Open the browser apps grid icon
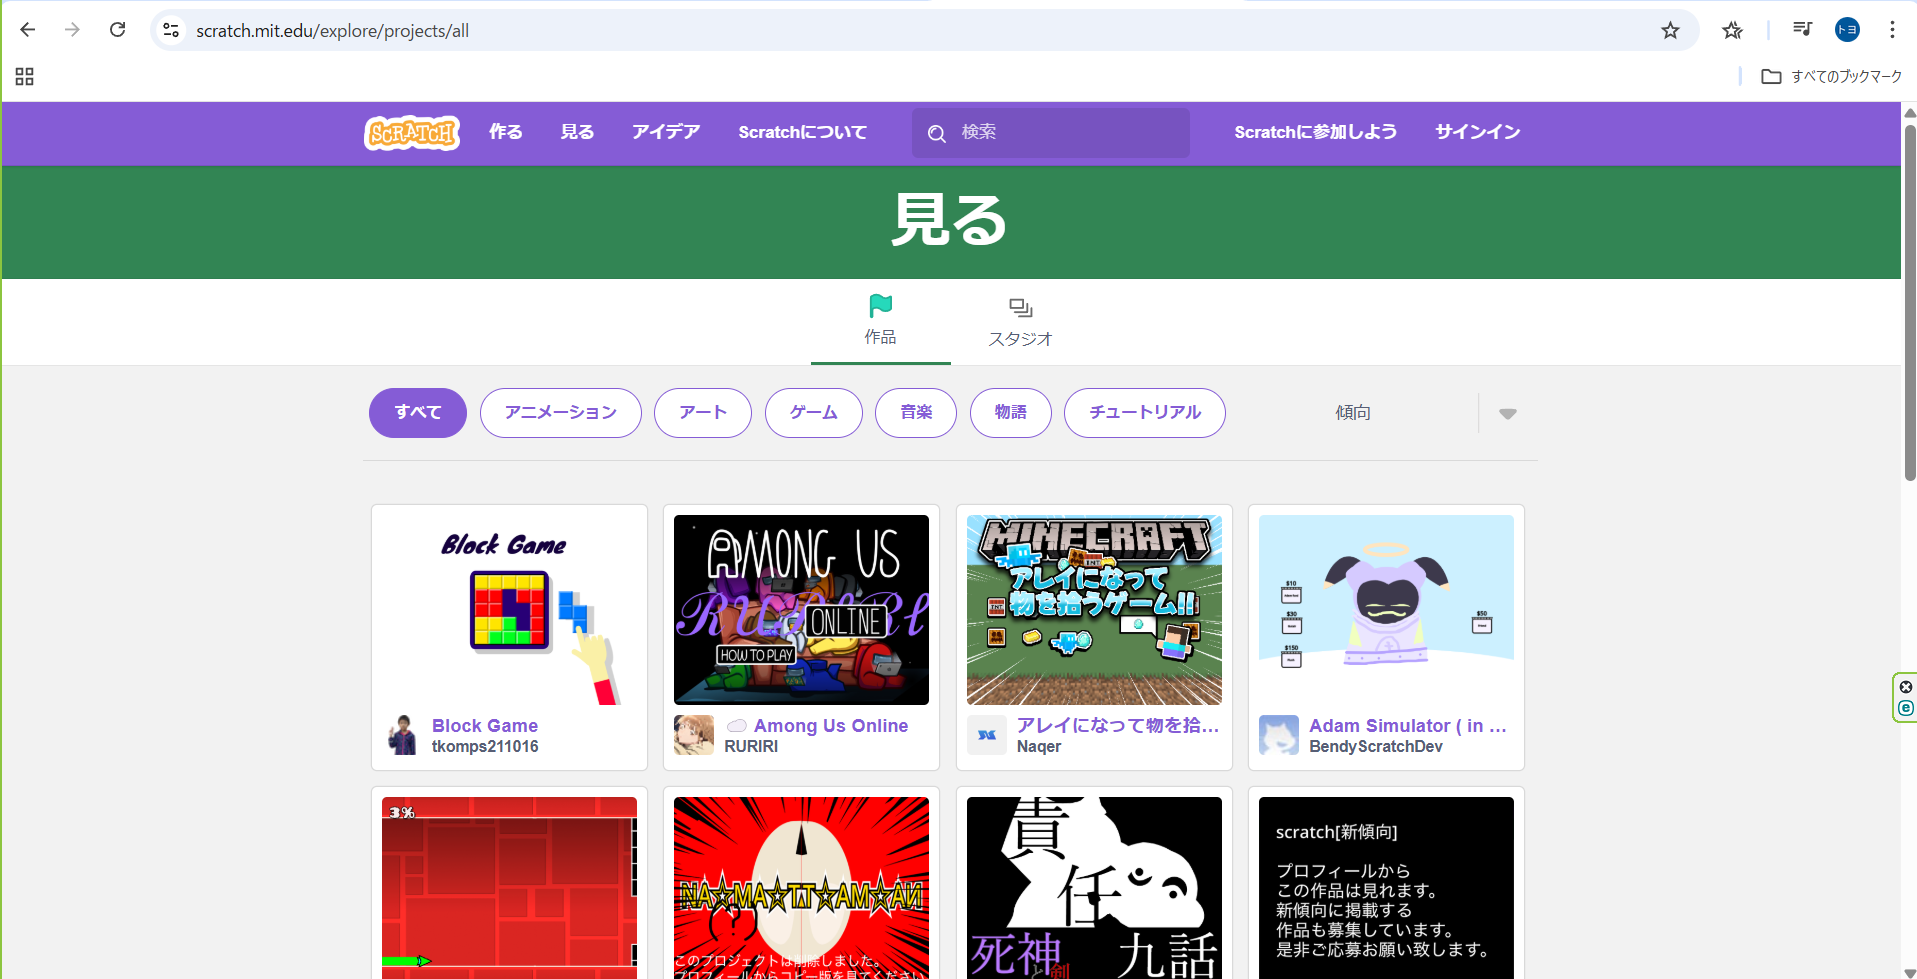The height and width of the screenshot is (979, 1917). pos(25,77)
